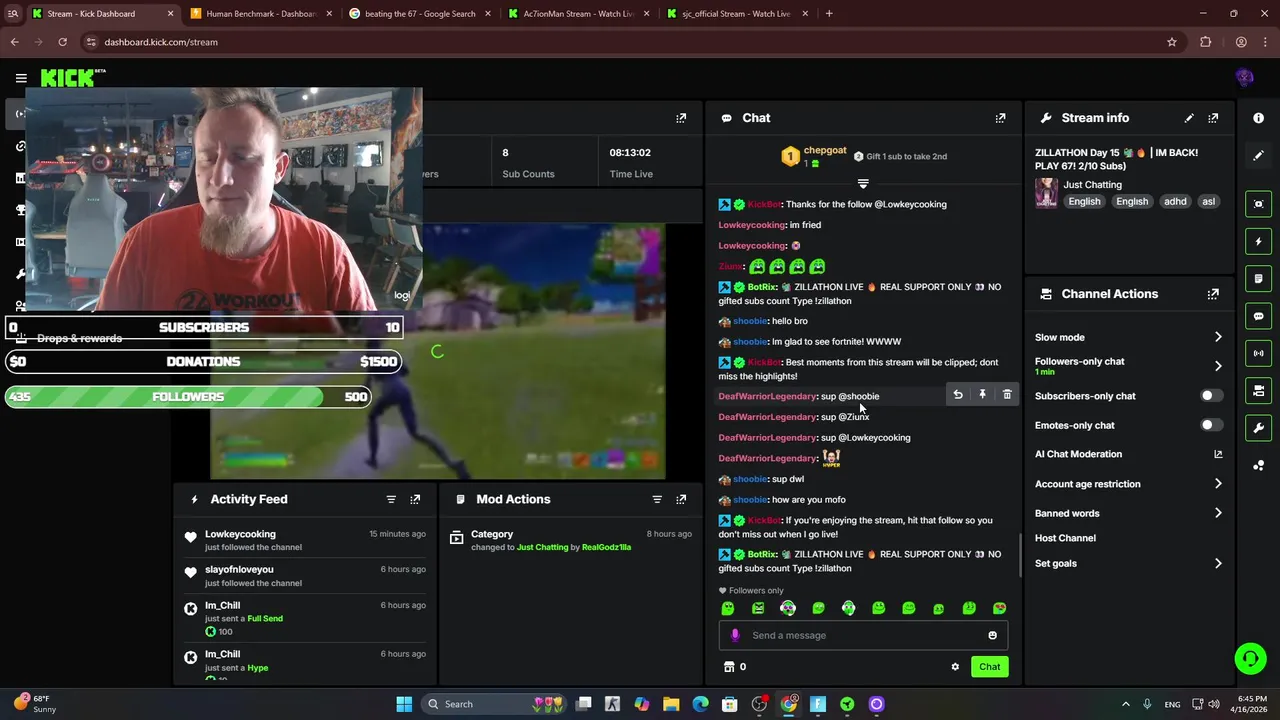This screenshot has height=720, width=1280.
Task: Toggle Subscribers-only chat switch
Action: click(1211, 396)
